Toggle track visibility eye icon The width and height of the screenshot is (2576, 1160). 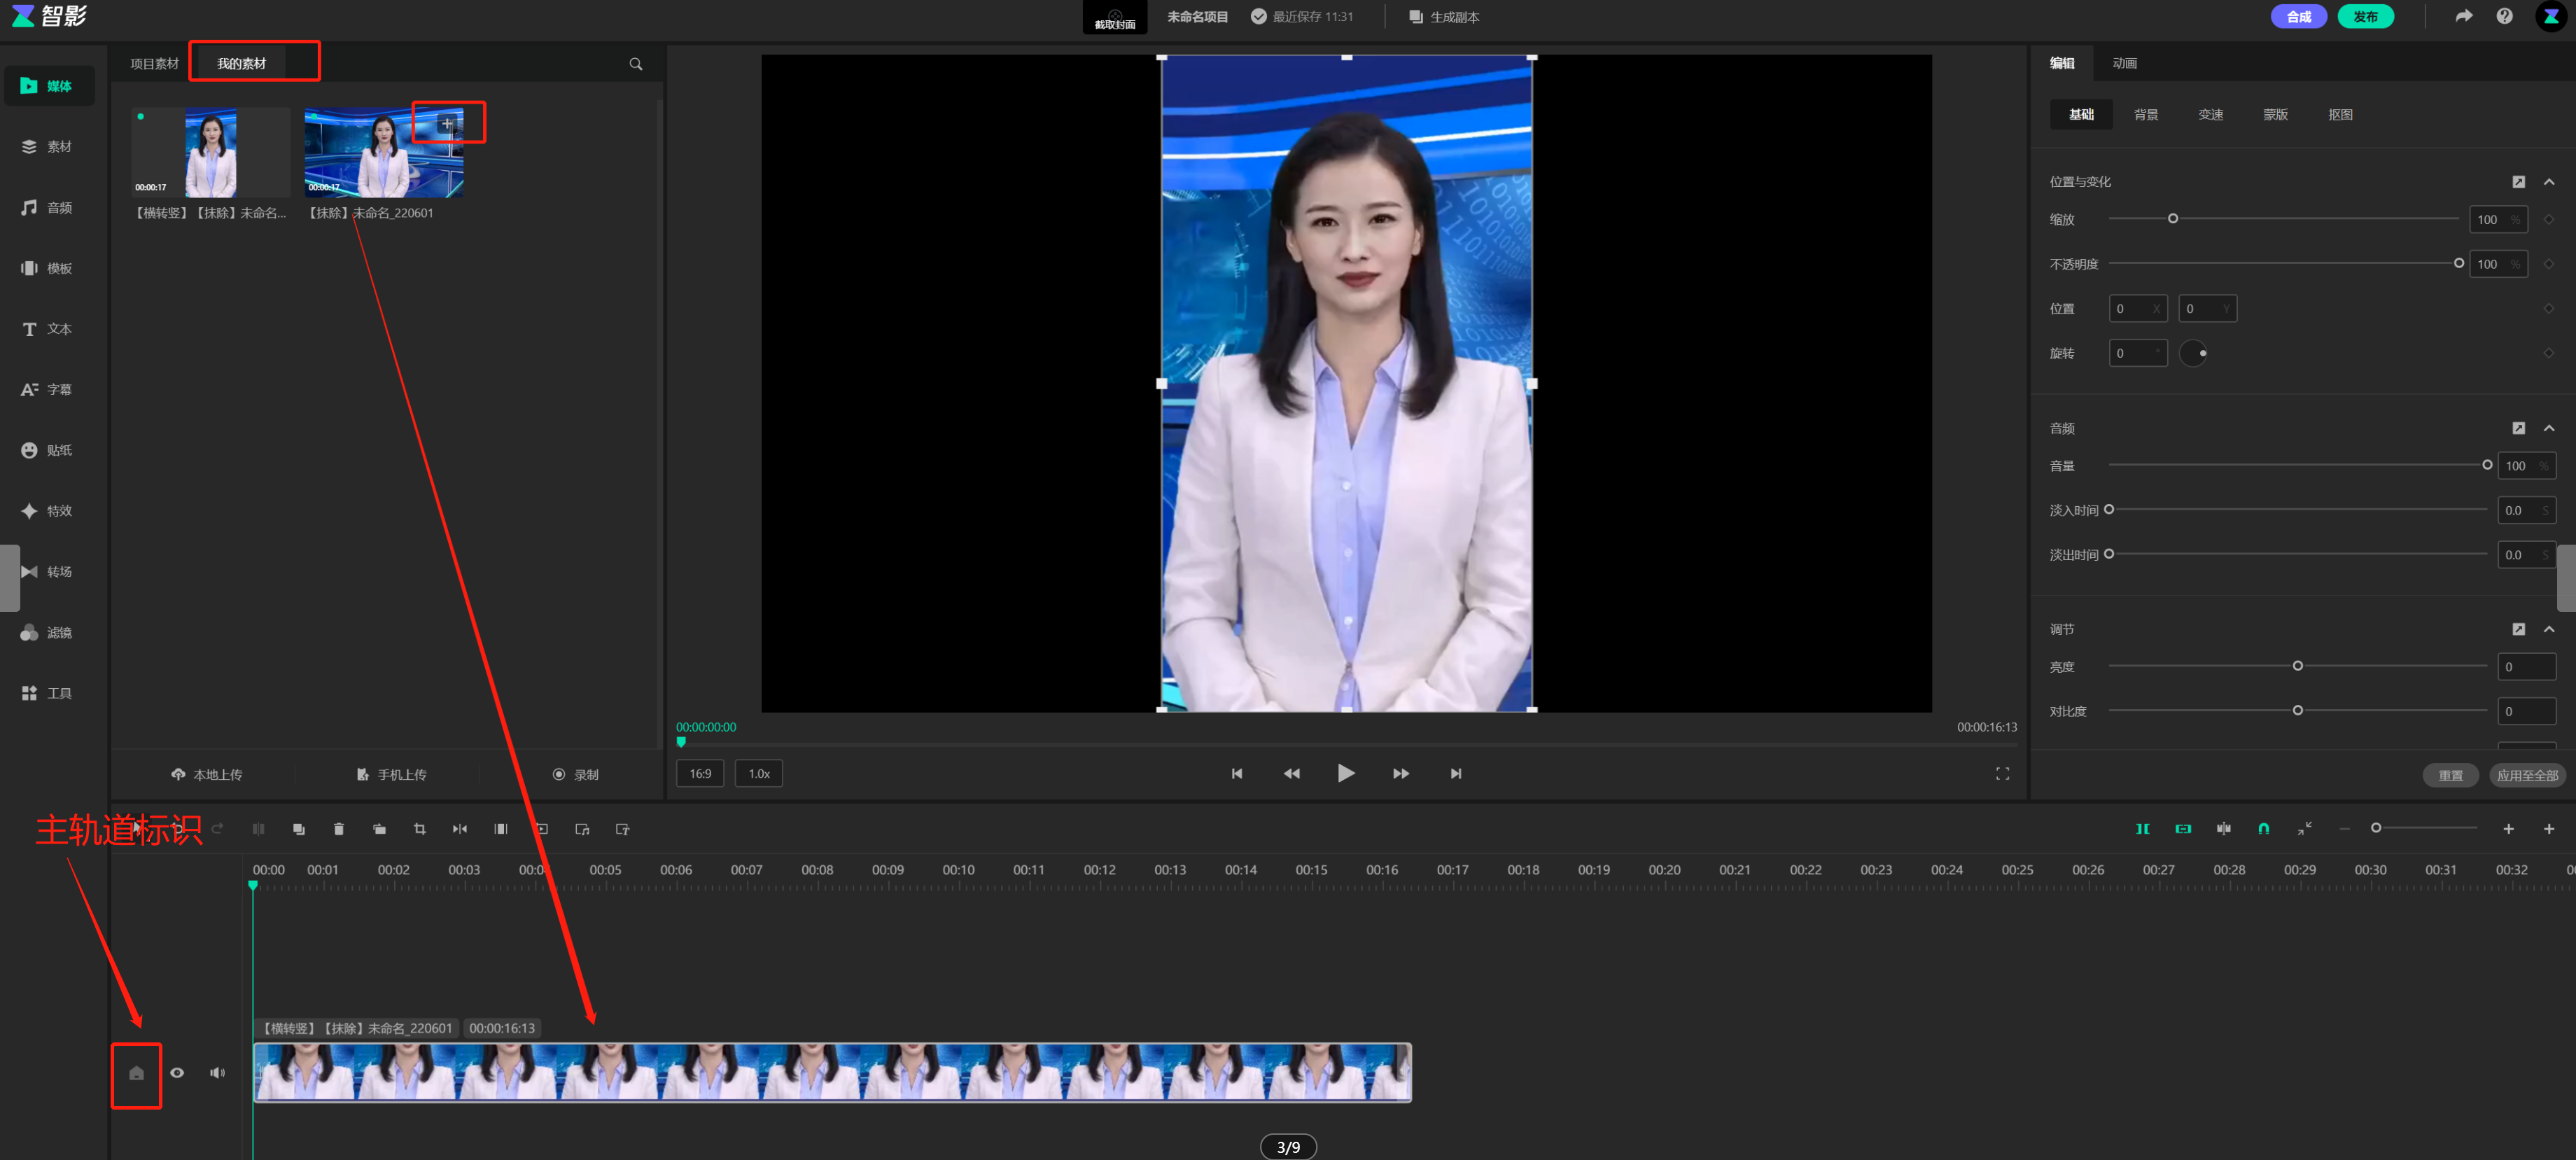(x=177, y=1073)
